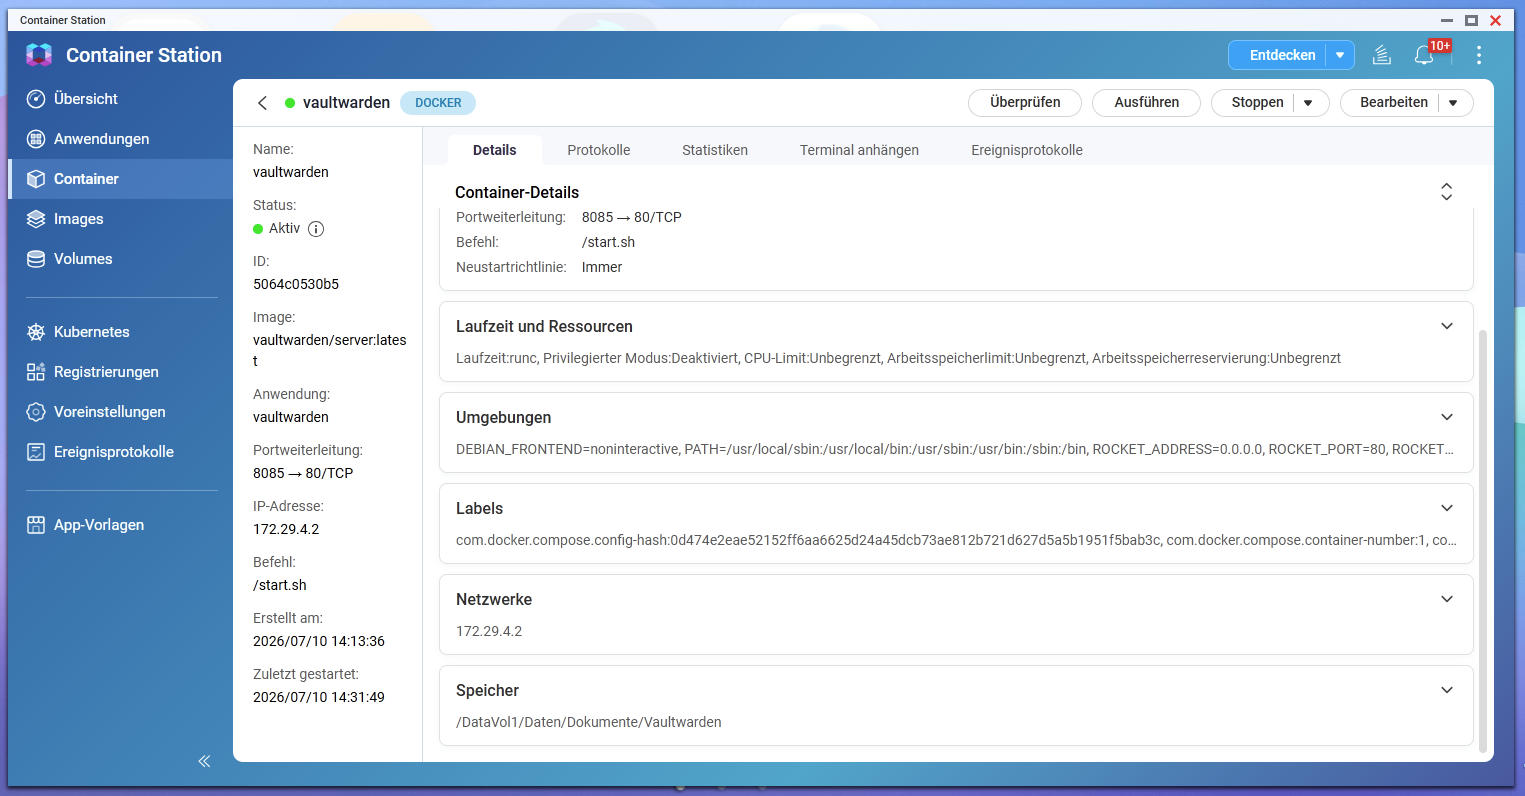Click the details panel vertical scrollbar
The width and height of the screenshot is (1525, 796).
pyautogui.click(x=1483, y=540)
